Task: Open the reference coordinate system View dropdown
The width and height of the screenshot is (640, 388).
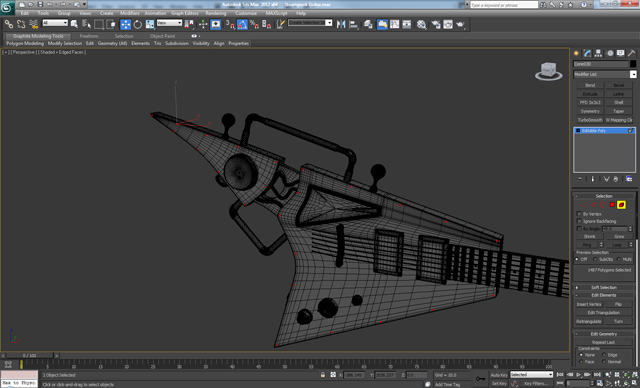Action: click(x=169, y=23)
